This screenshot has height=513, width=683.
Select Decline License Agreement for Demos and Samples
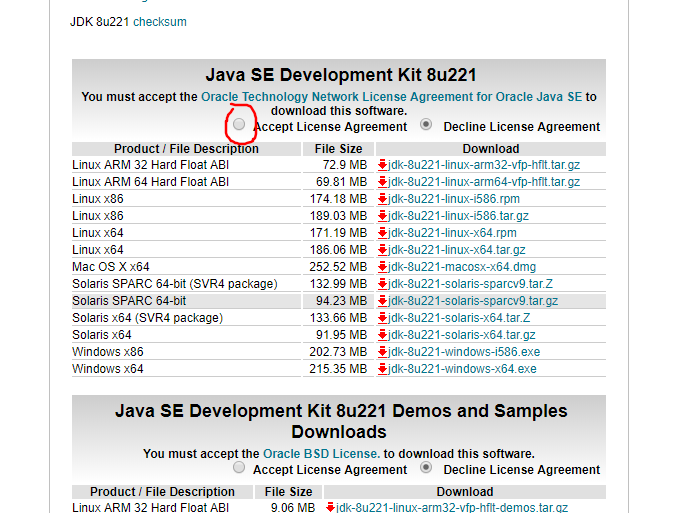(426, 468)
